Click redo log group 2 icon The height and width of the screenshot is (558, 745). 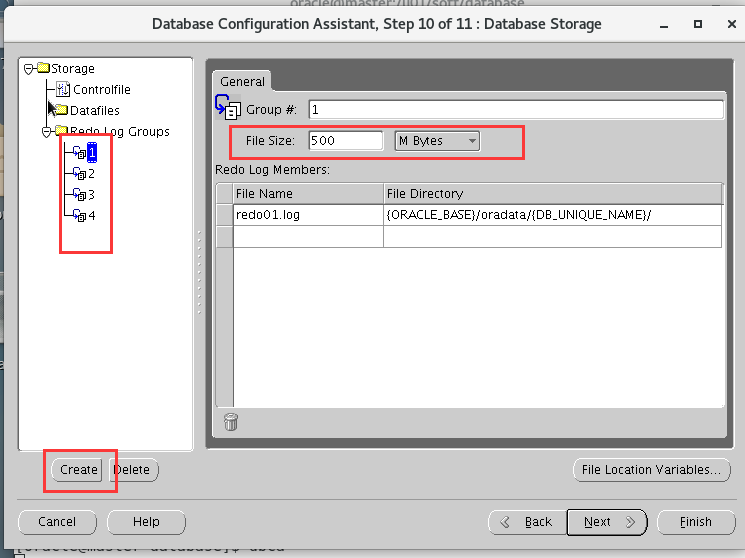[79, 173]
